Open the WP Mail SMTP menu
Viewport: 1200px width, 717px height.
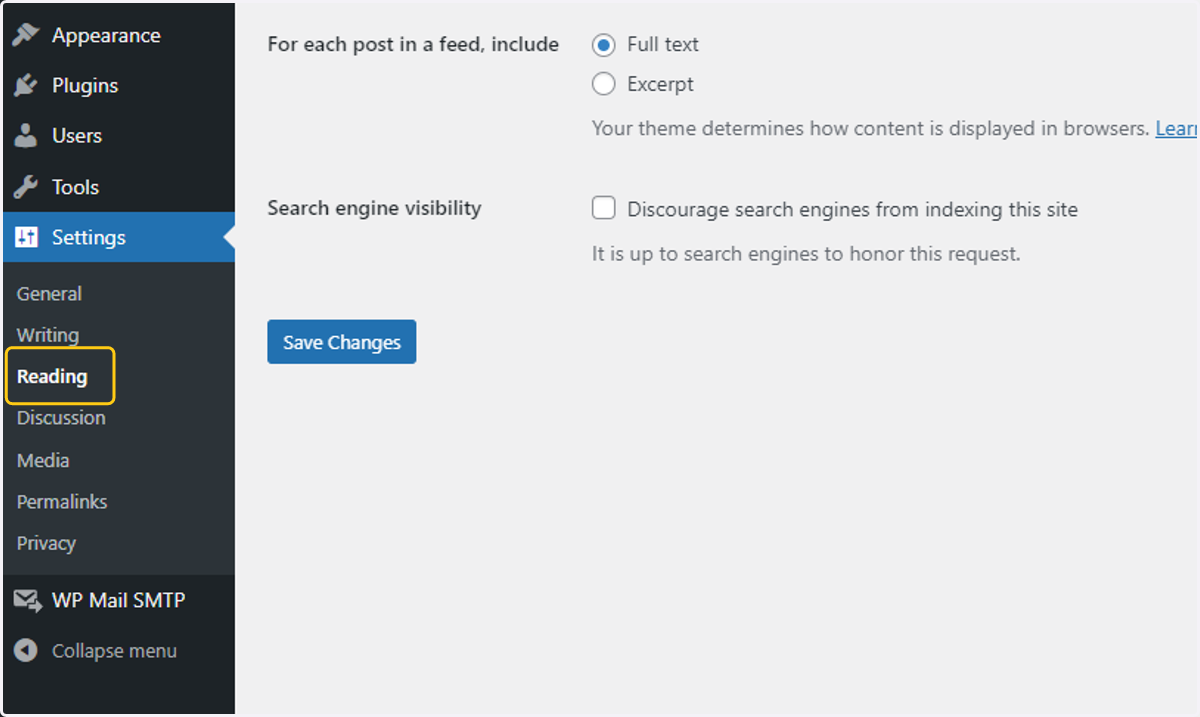[x=118, y=600]
